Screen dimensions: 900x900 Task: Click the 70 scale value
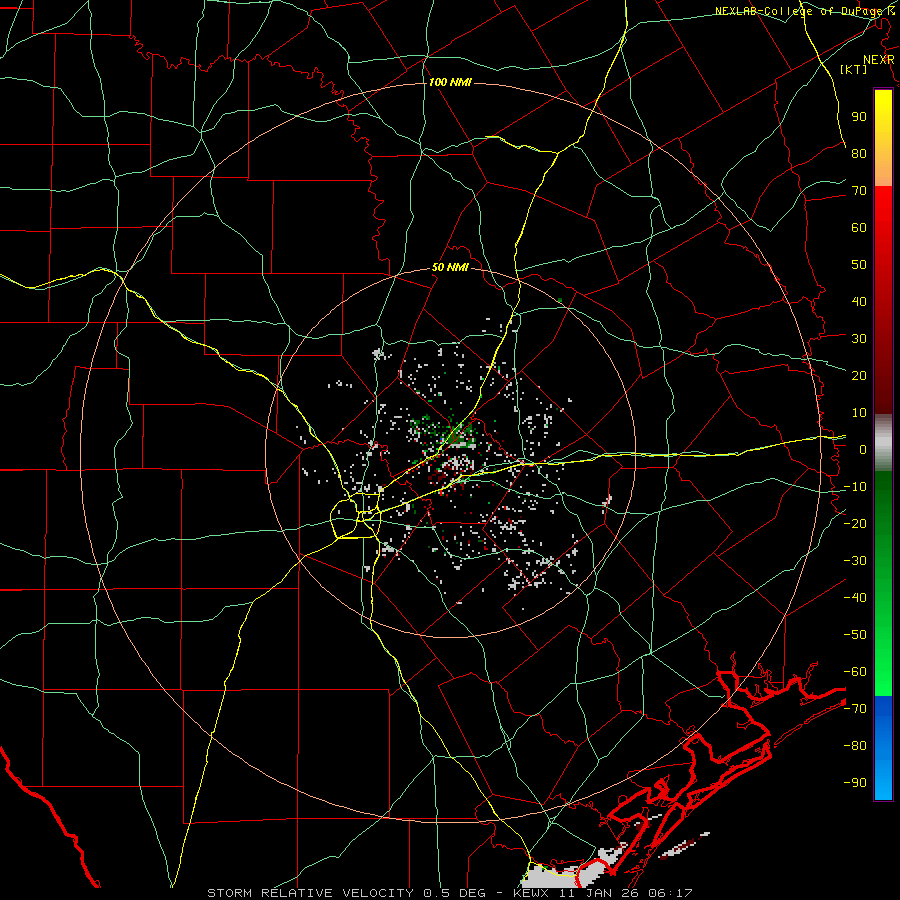coord(859,191)
